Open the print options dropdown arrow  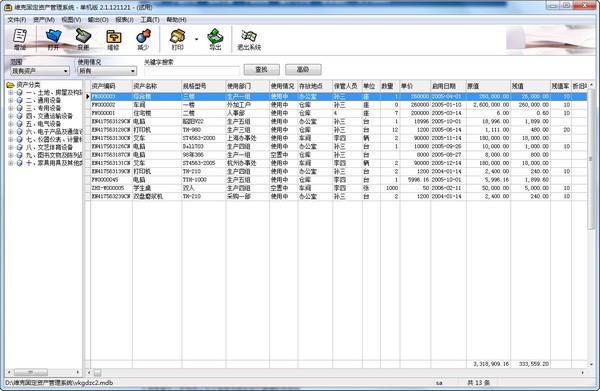(x=196, y=39)
